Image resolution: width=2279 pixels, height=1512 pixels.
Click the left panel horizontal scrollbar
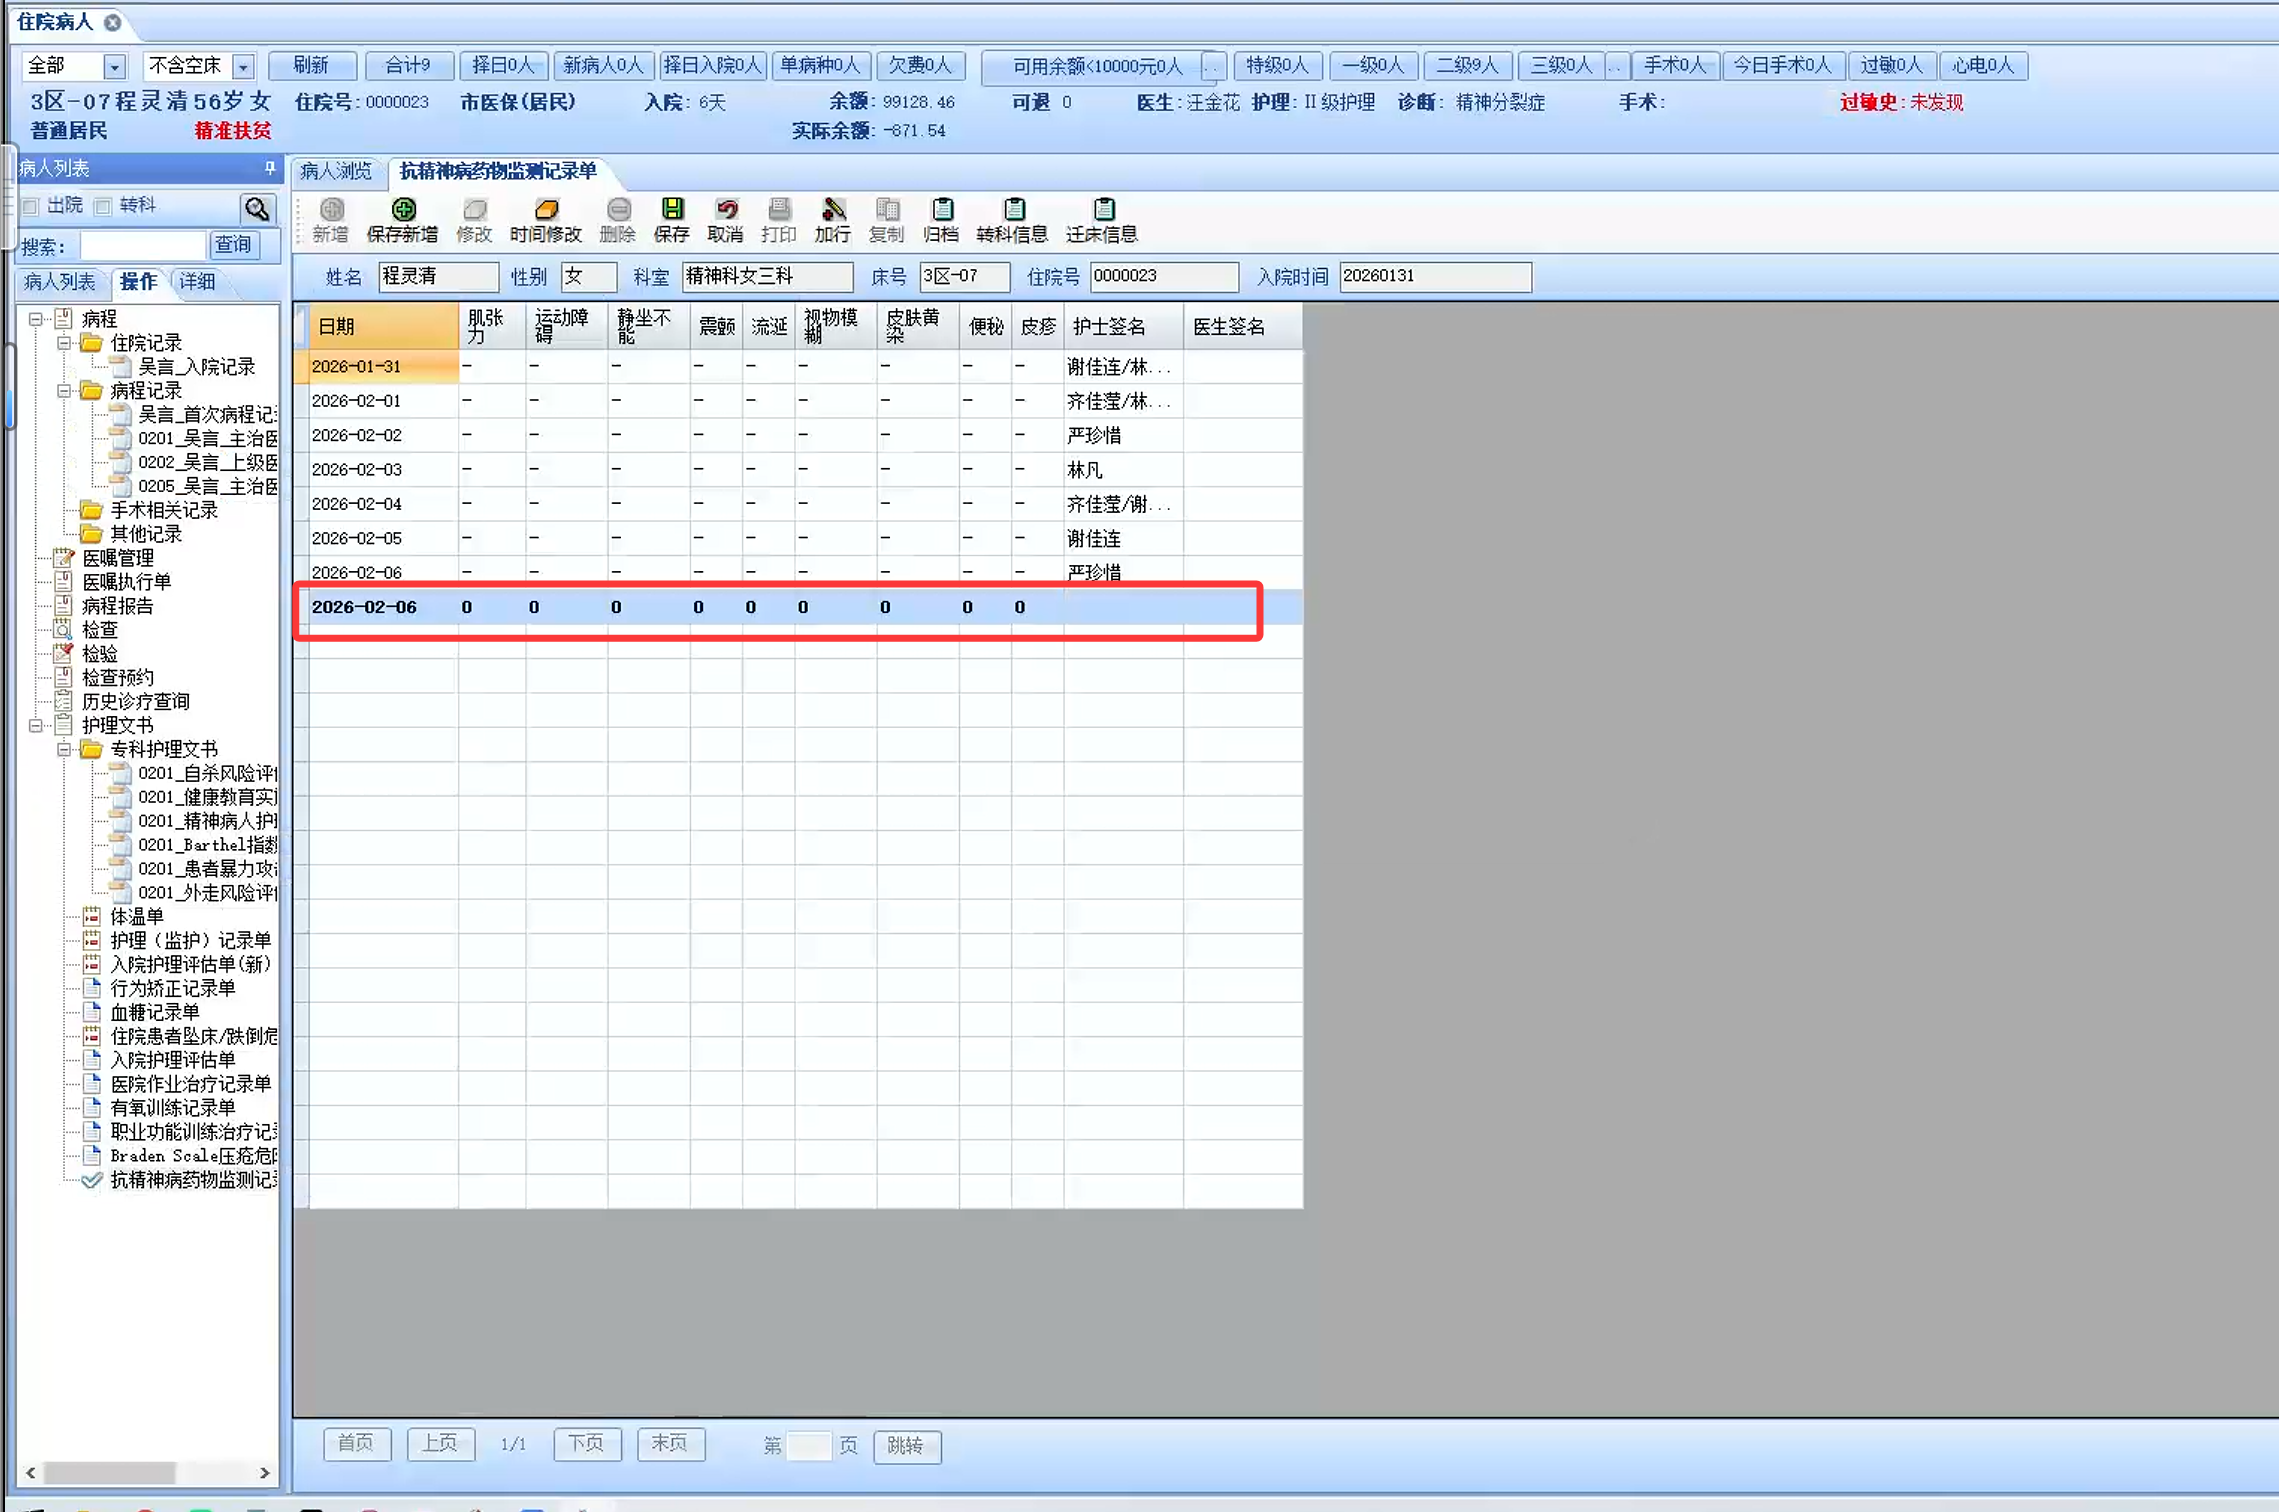(110, 1473)
